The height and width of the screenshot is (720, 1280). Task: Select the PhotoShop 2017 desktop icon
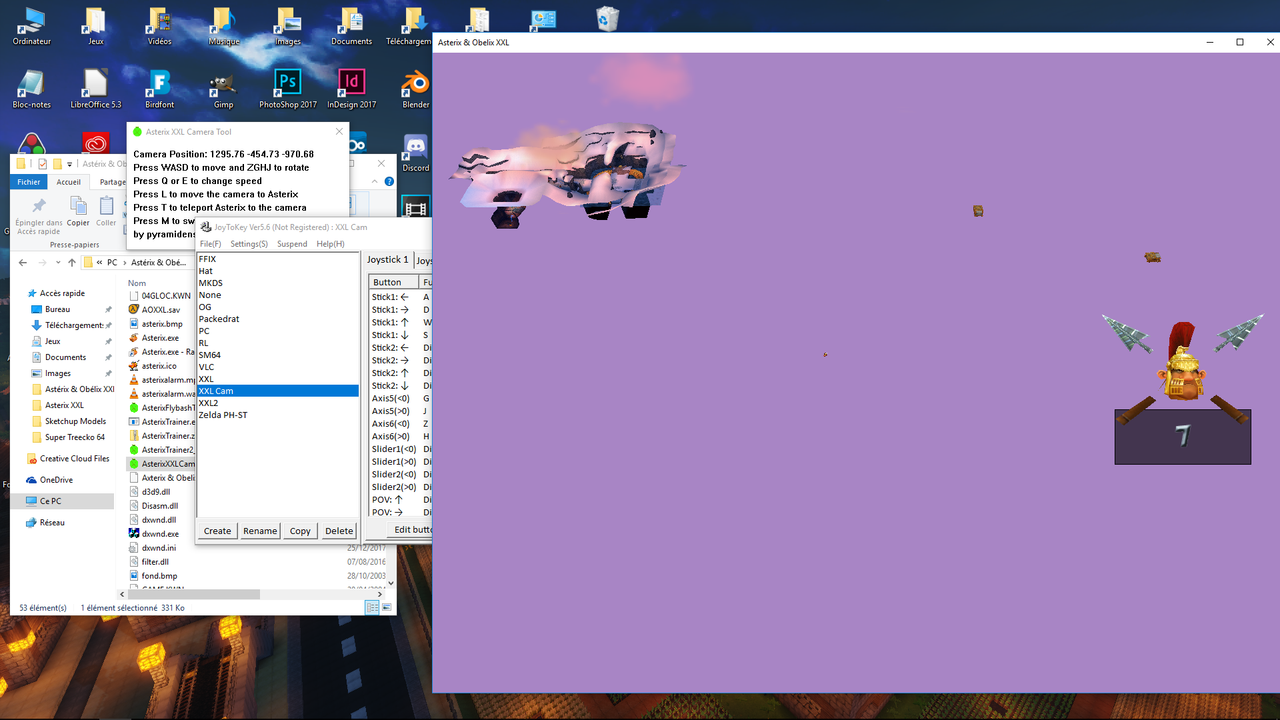(287, 88)
